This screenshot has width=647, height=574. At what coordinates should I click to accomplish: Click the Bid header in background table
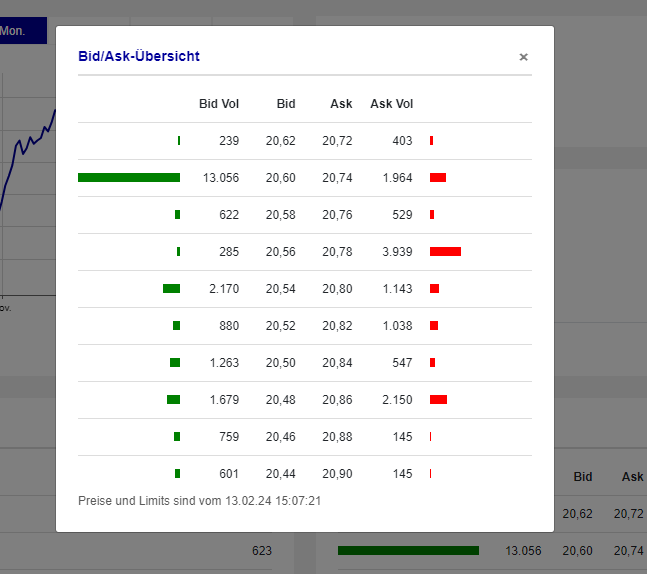pyautogui.click(x=583, y=477)
